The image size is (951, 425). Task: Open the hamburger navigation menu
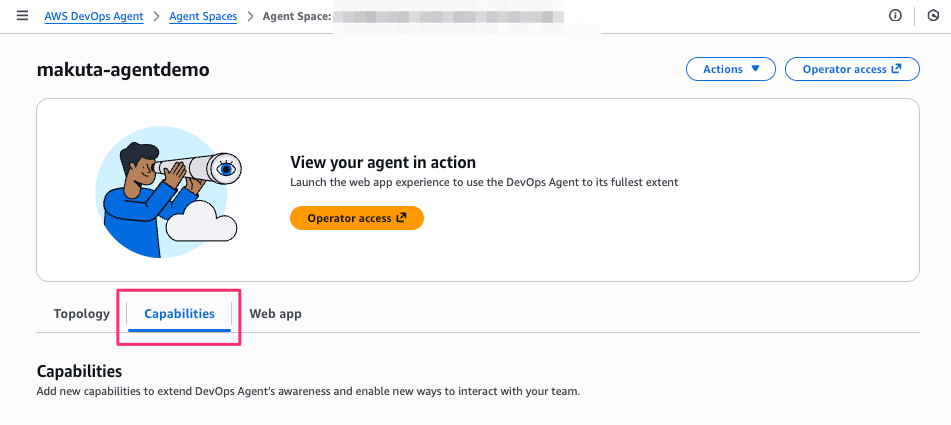pos(22,16)
